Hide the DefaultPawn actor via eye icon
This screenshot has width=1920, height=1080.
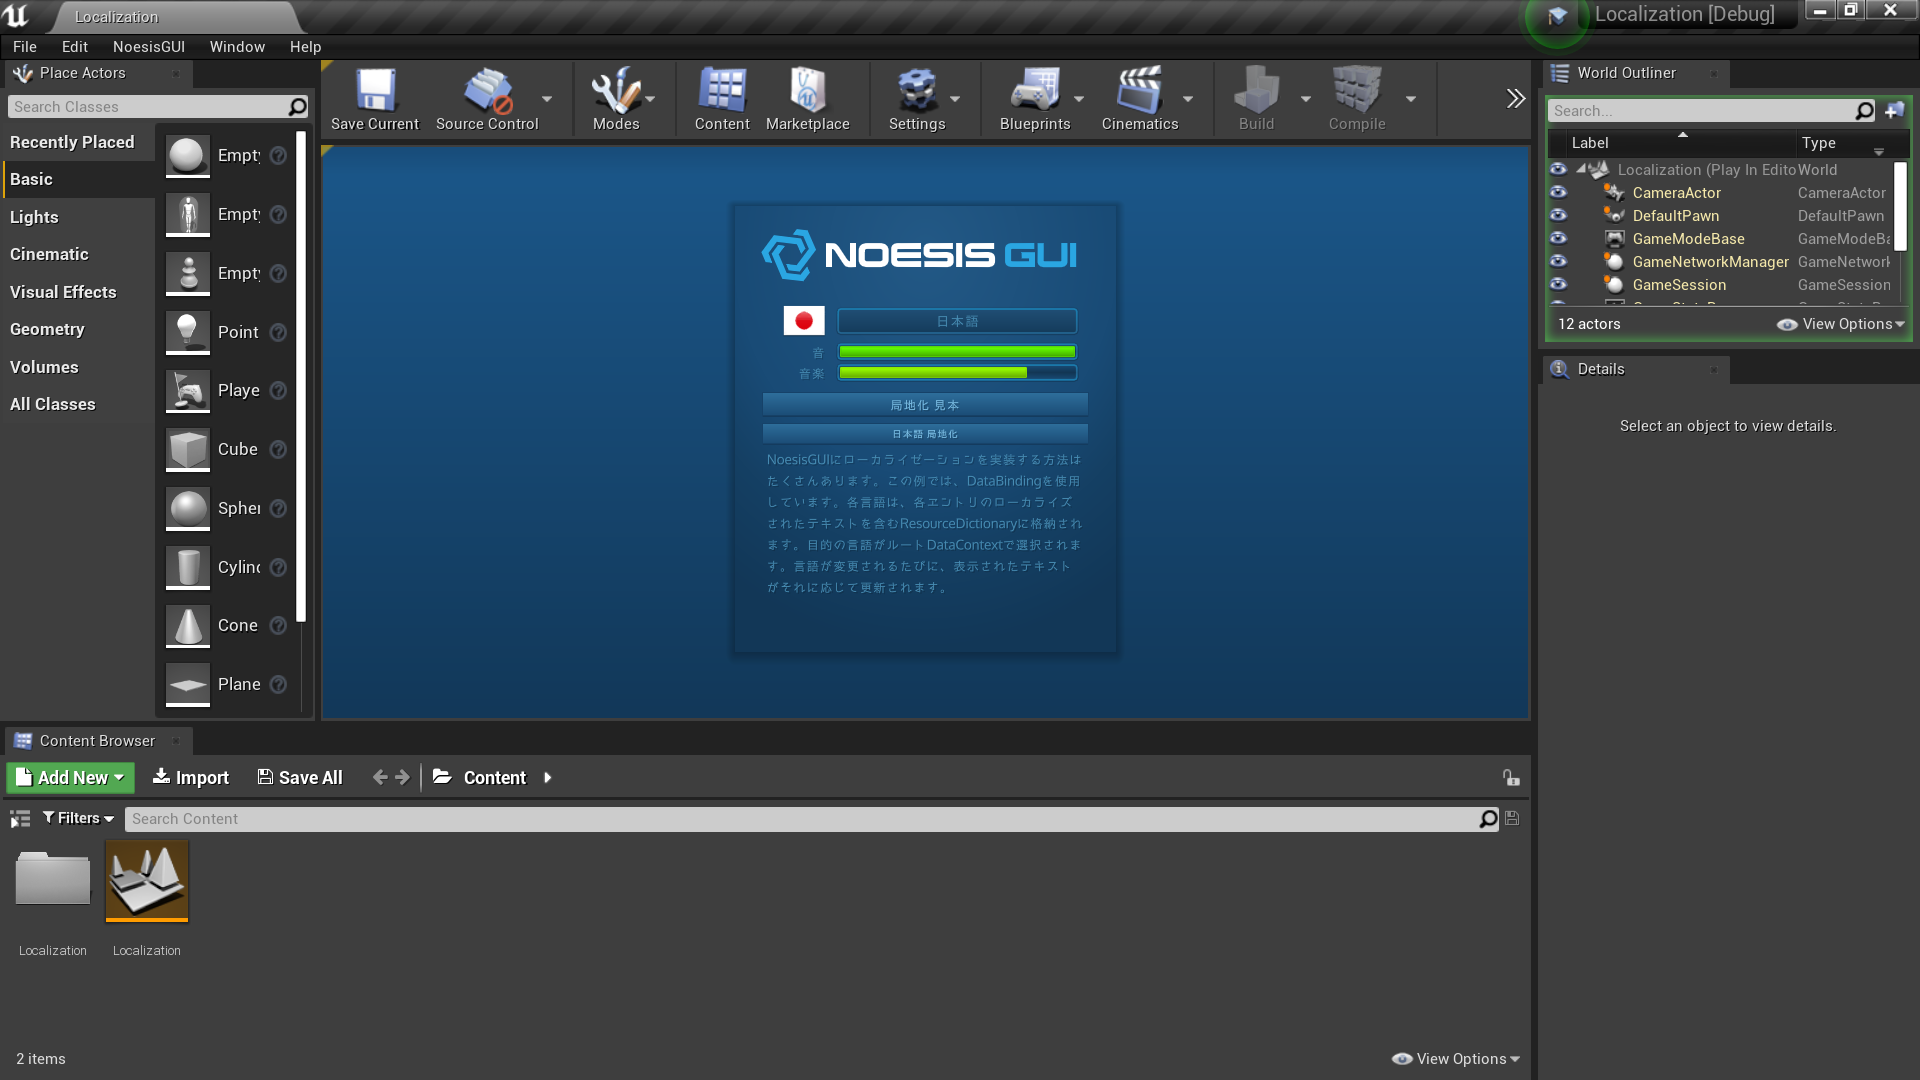point(1558,215)
